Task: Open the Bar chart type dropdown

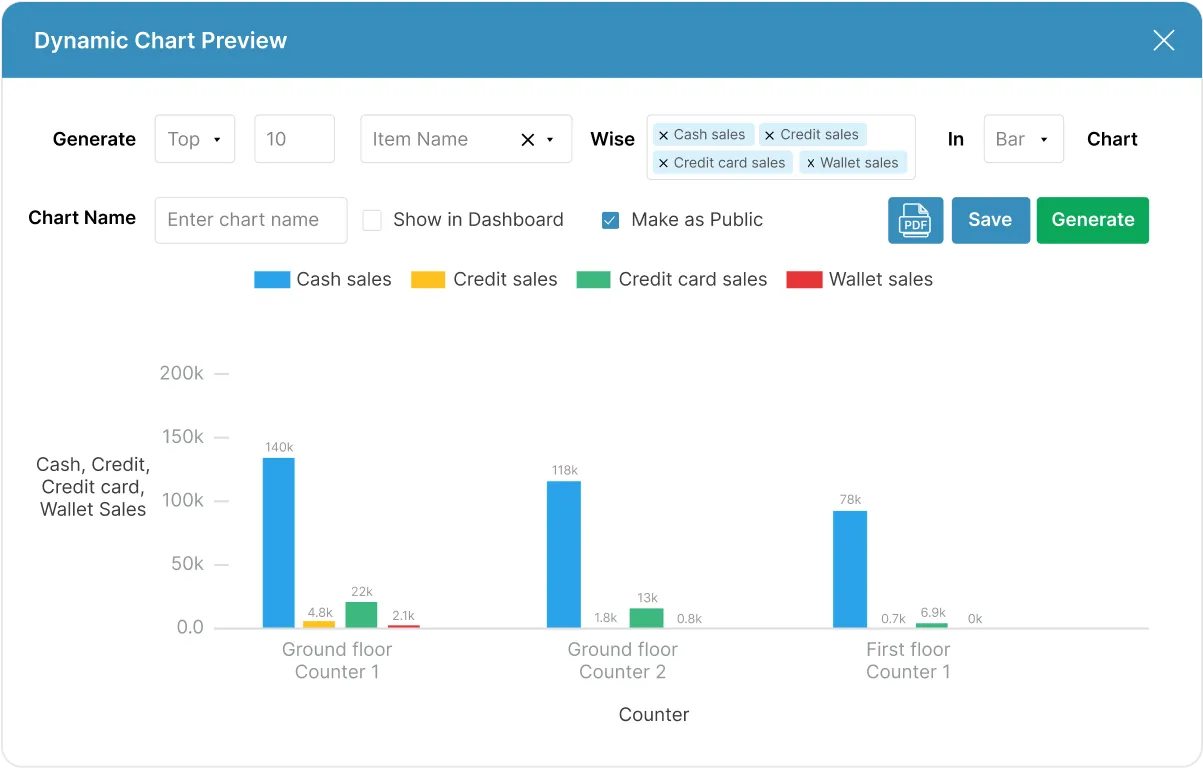Action: 1023,139
